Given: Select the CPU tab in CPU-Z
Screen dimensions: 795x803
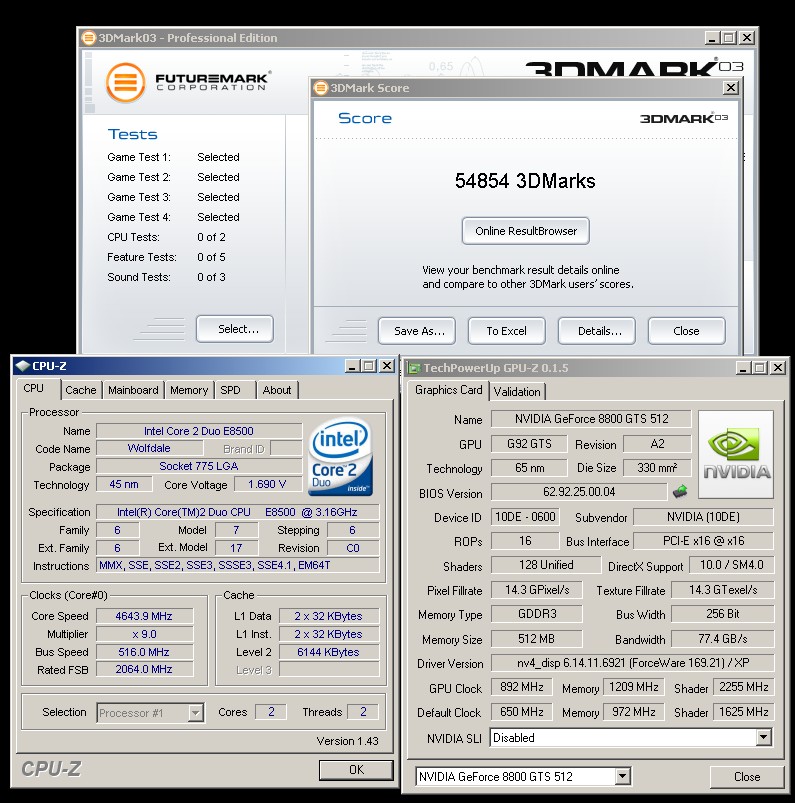Looking at the screenshot, I should (34, 388).
